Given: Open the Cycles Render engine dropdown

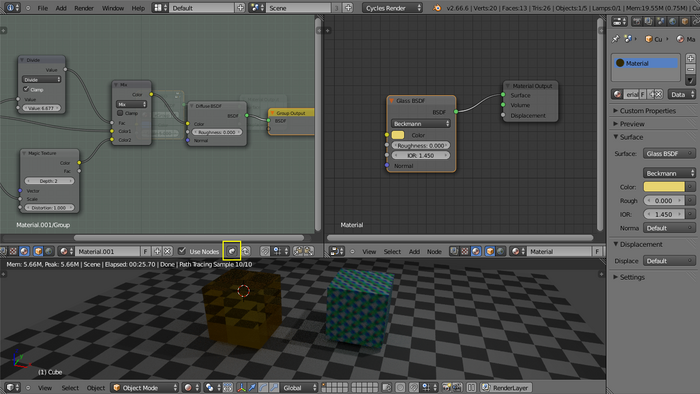Looking at the screenshot, I should (392, 8).
